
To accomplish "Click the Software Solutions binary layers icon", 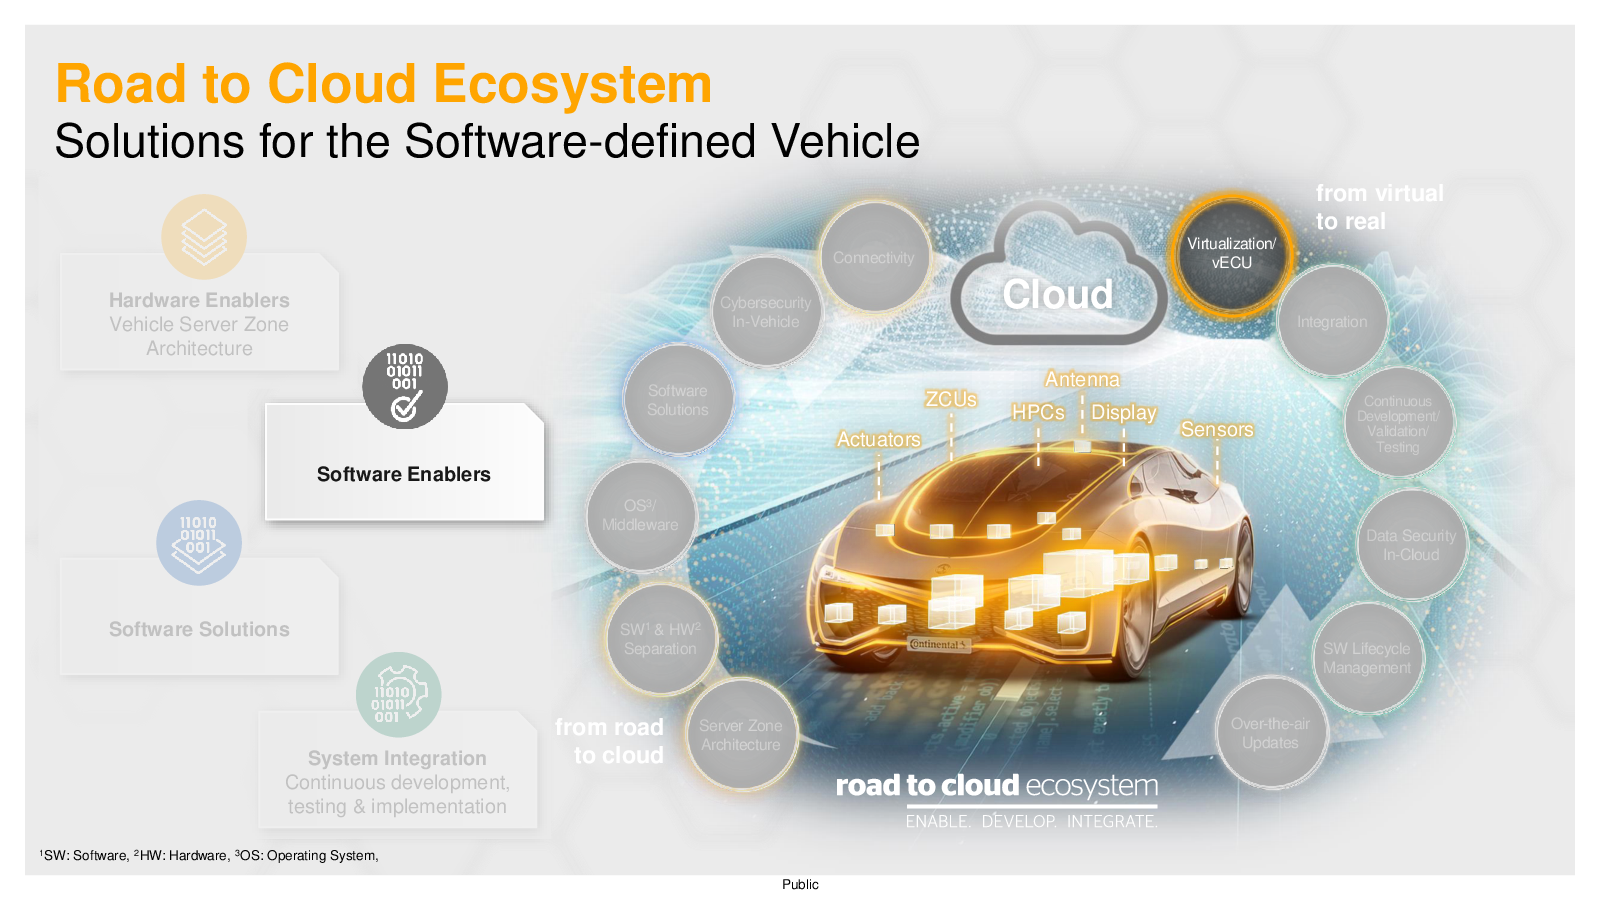I will [199, 543].
